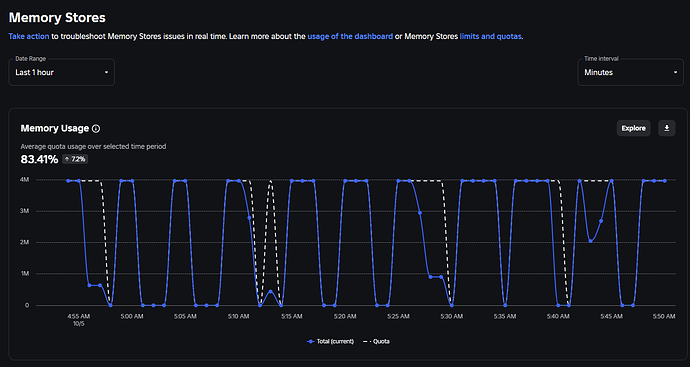Click the 4M y-axis label
This screenshot has width=690, height=367.
pos(25,180)
